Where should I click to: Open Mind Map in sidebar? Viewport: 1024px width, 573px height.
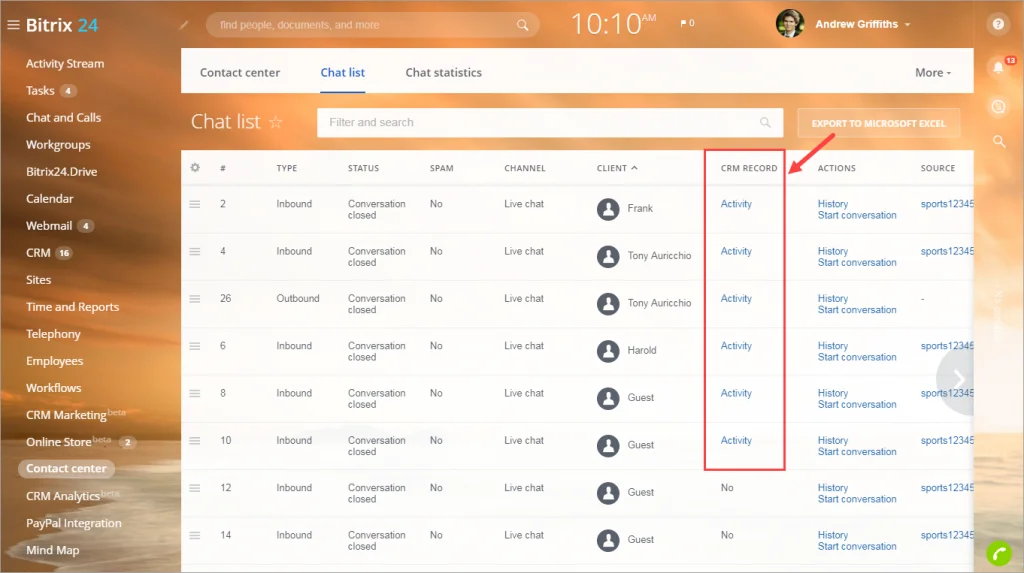point(52,550)
